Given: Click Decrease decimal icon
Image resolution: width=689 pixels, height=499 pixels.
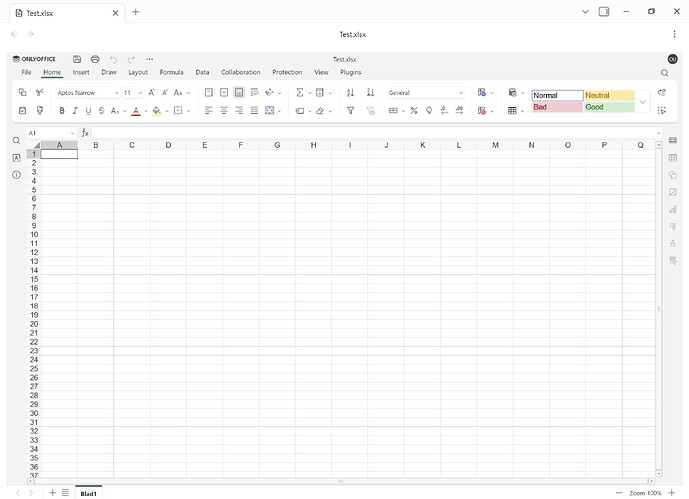Looking at the screenshot, I should [444, 111].
